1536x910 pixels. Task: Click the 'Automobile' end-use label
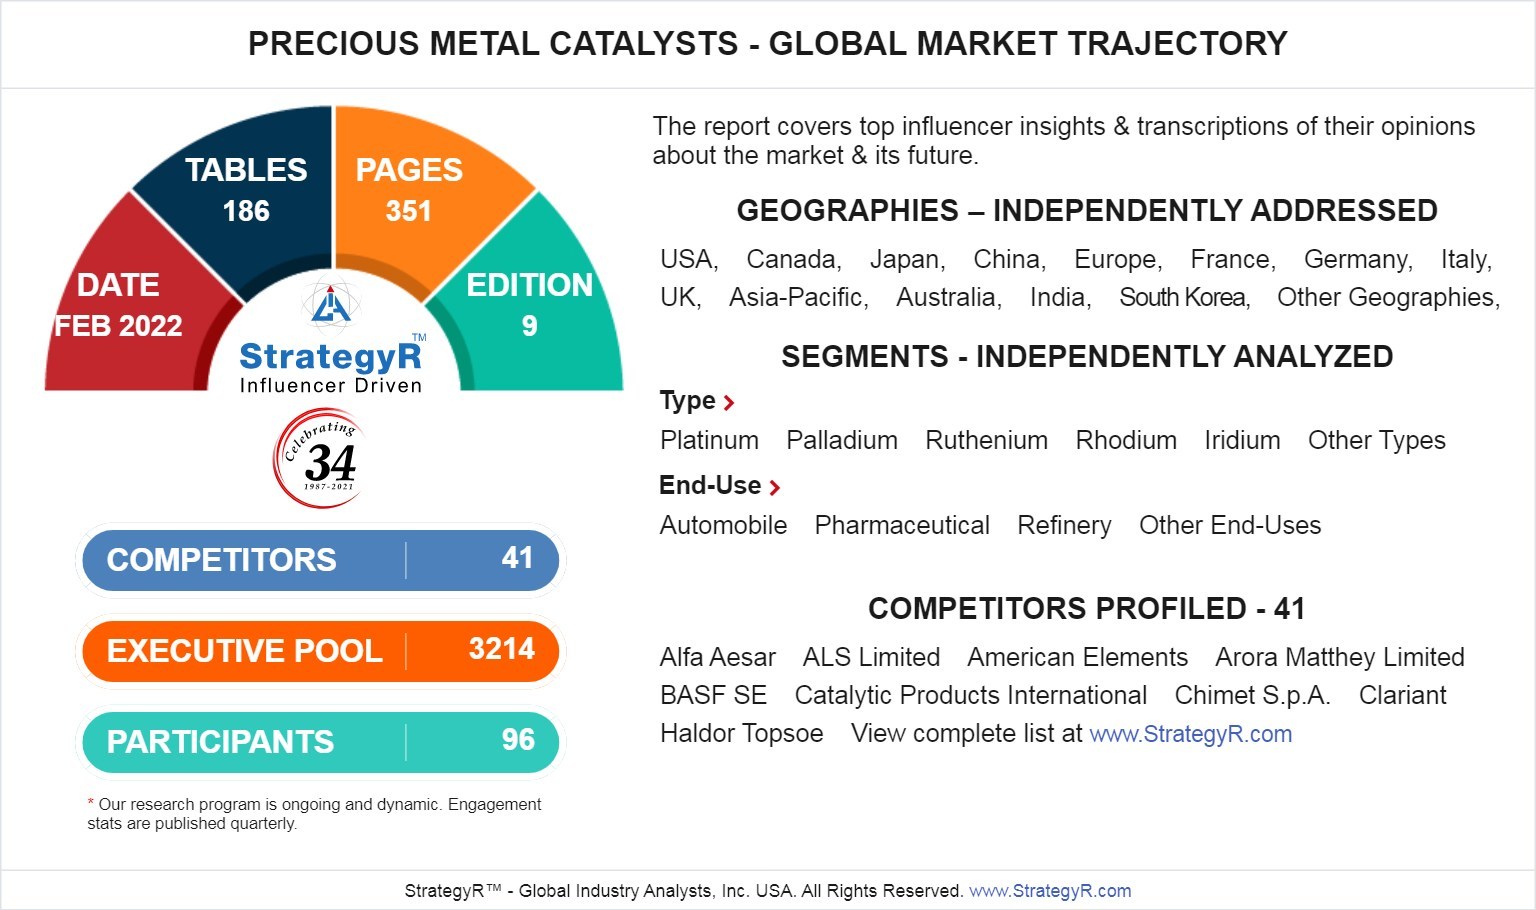point(723,526)
